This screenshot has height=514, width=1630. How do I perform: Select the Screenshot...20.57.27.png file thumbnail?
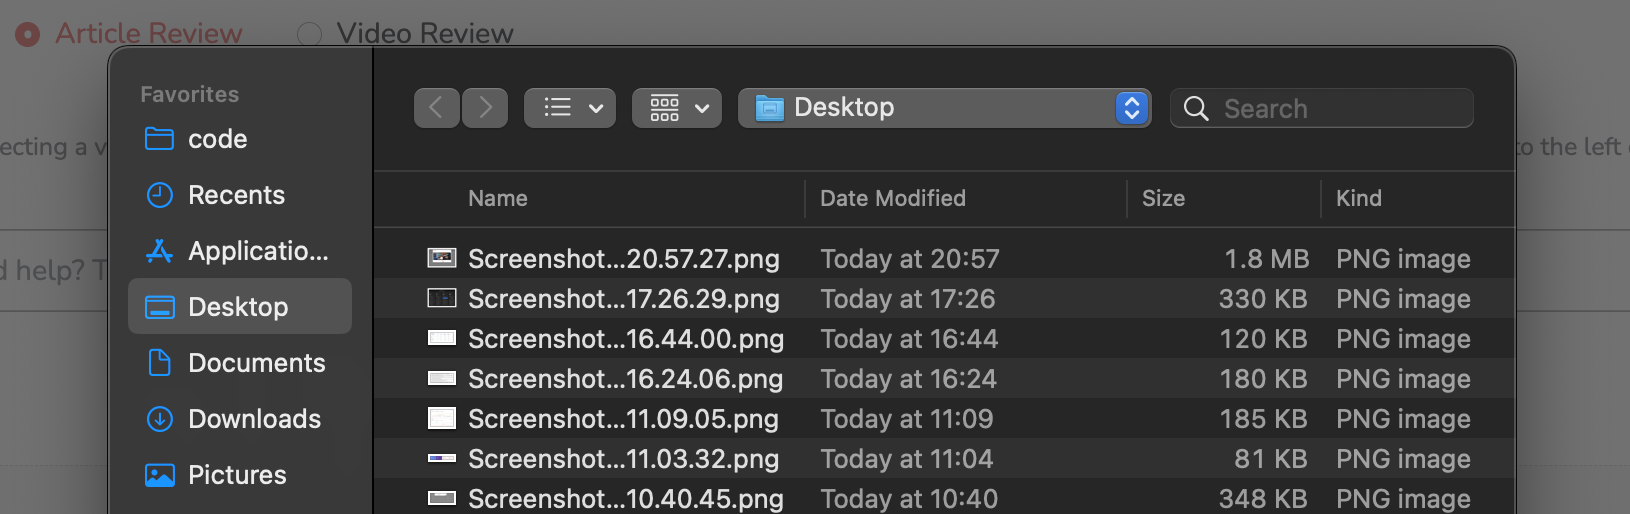pos(442,259)
